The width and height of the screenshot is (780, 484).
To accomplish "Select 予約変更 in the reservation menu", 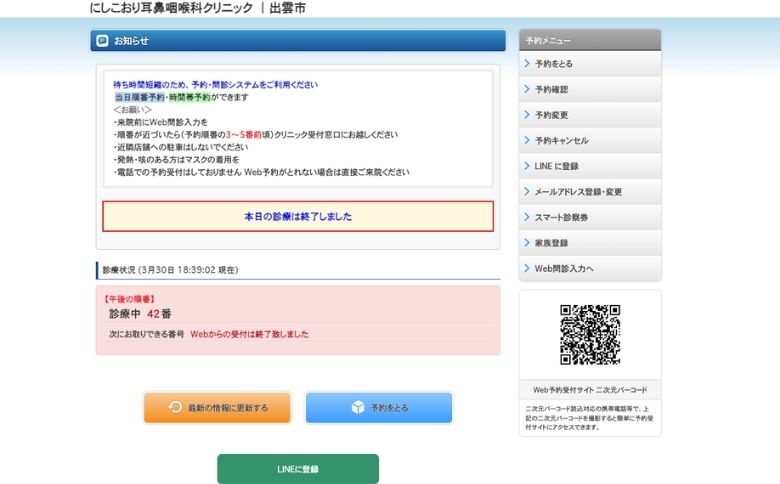I will [x=590, y=115].
